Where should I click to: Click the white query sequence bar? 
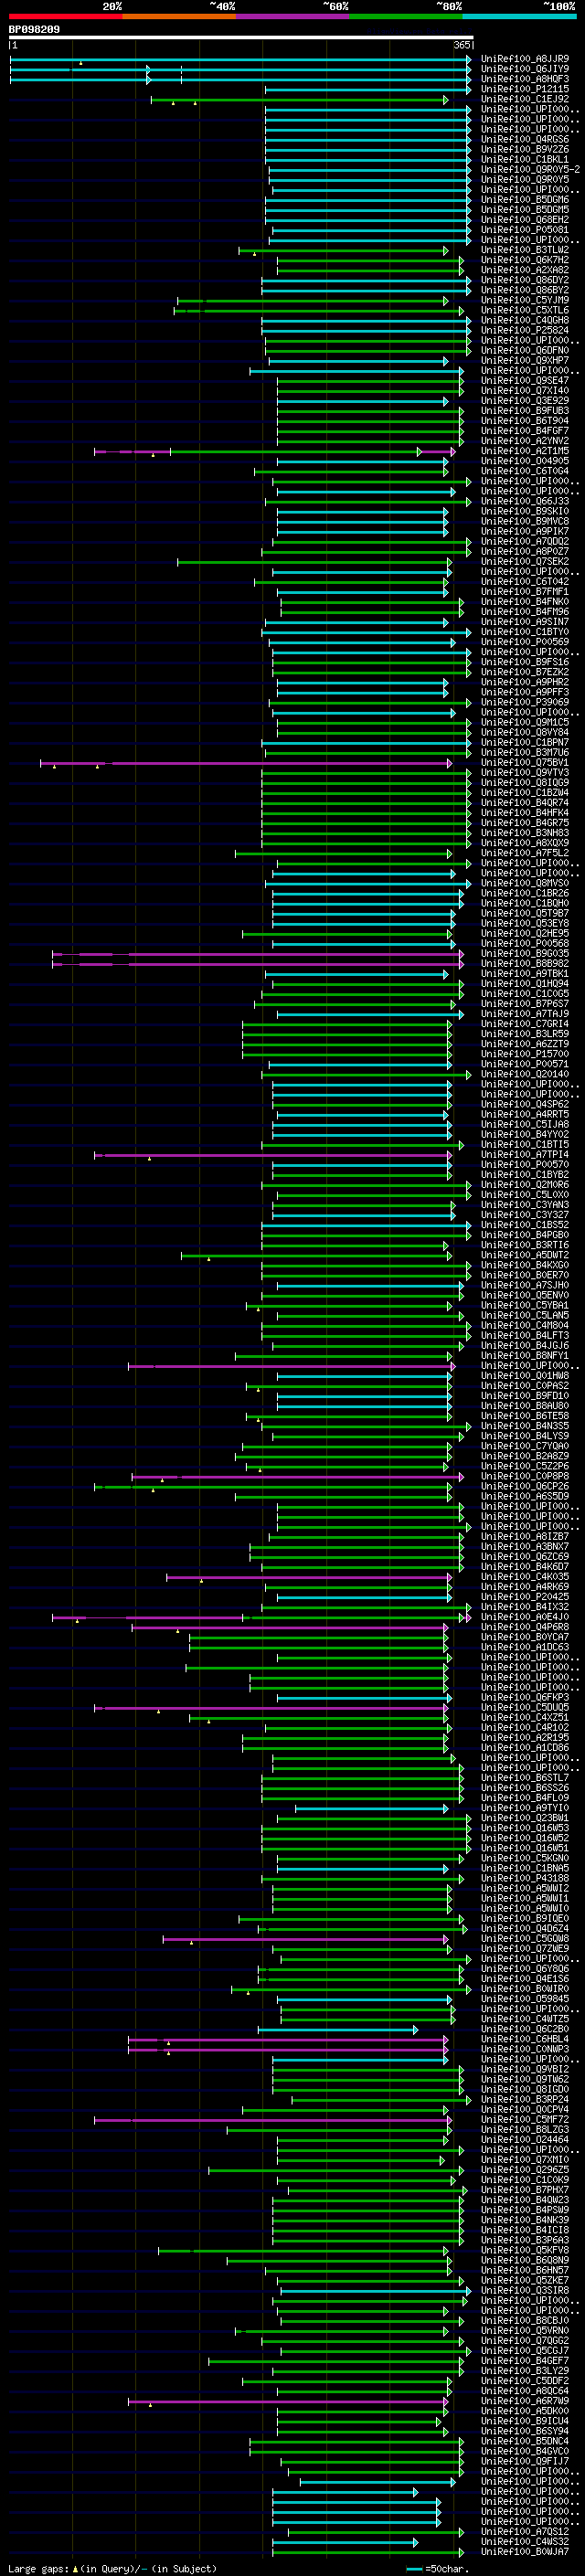tap(241, 38)
